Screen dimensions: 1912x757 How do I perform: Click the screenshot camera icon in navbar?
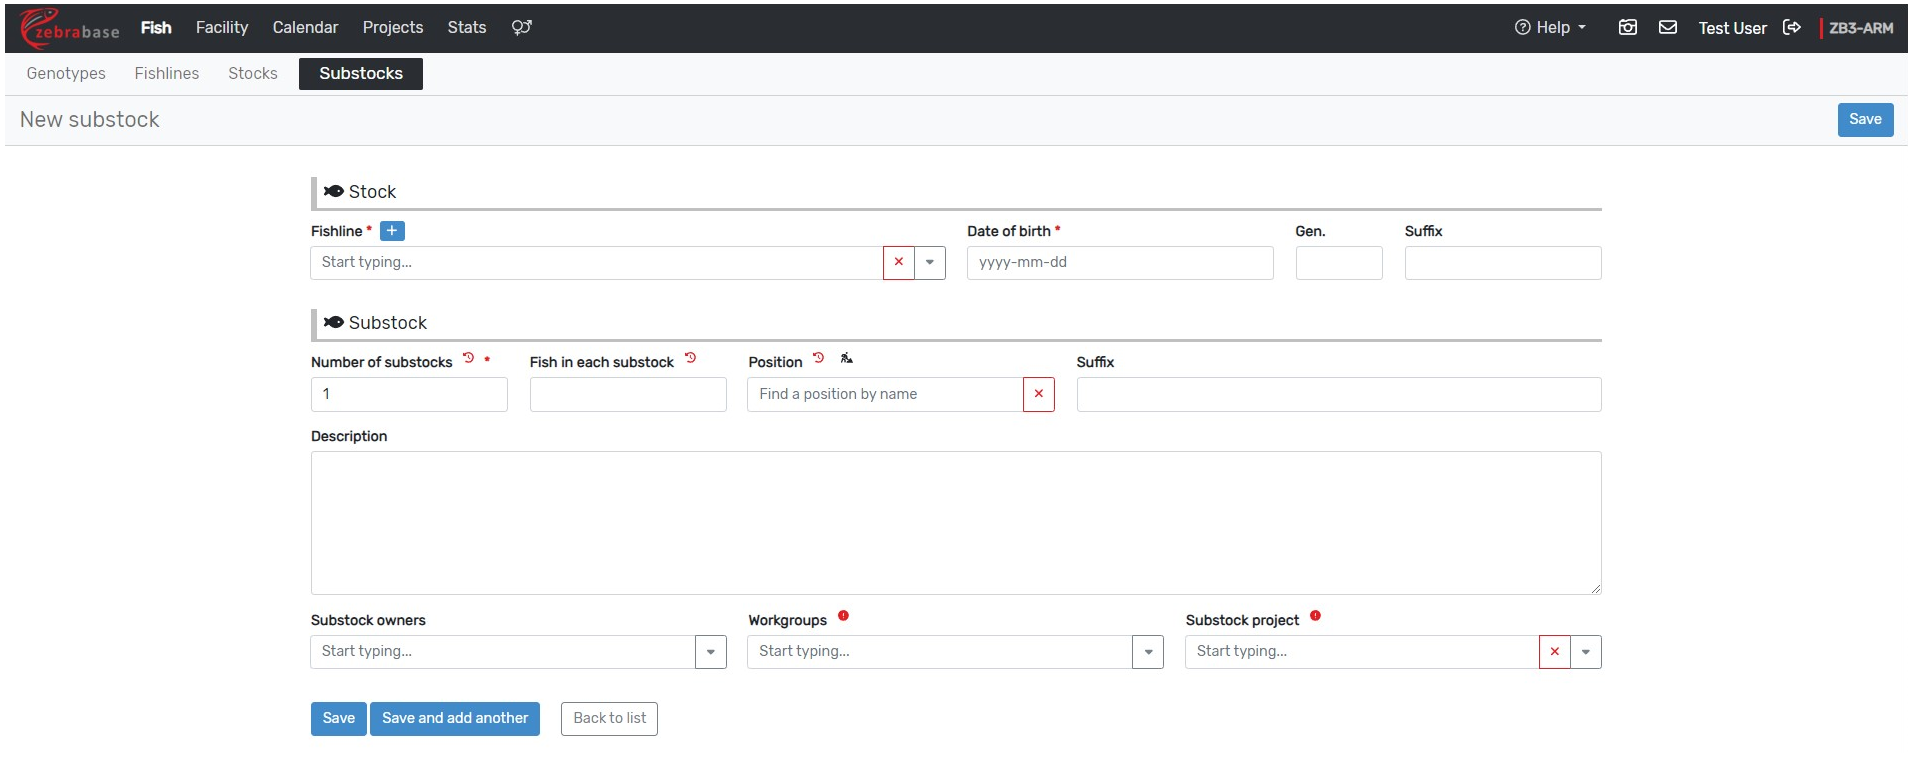point(1627,28)
